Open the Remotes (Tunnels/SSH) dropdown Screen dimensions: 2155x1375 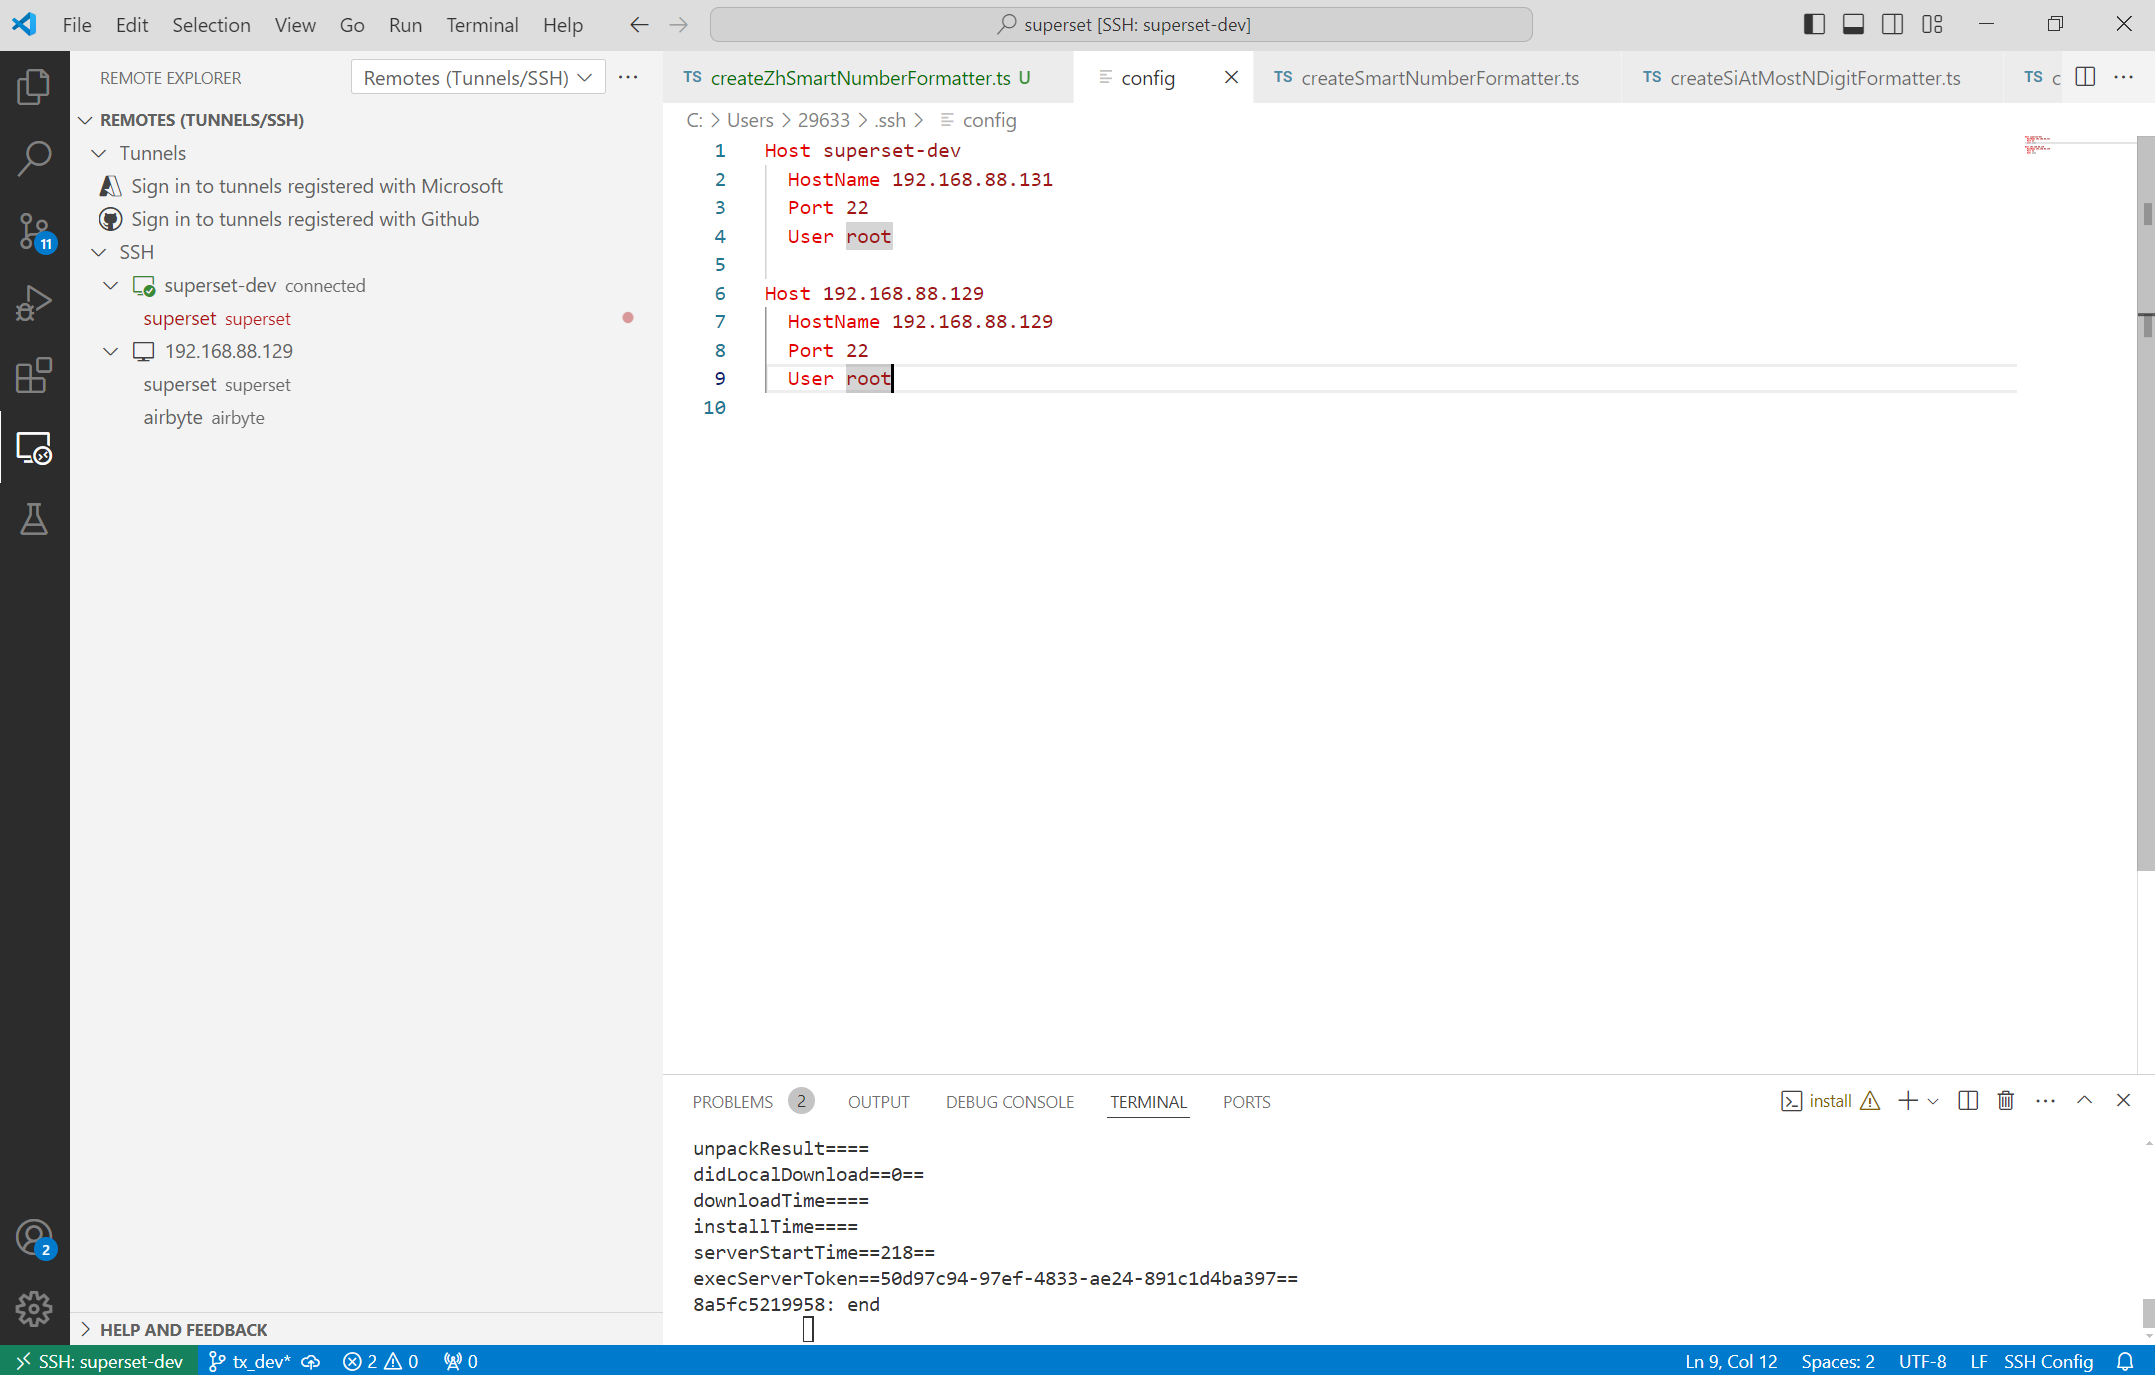pyautogui.click(x=478, y=77)
